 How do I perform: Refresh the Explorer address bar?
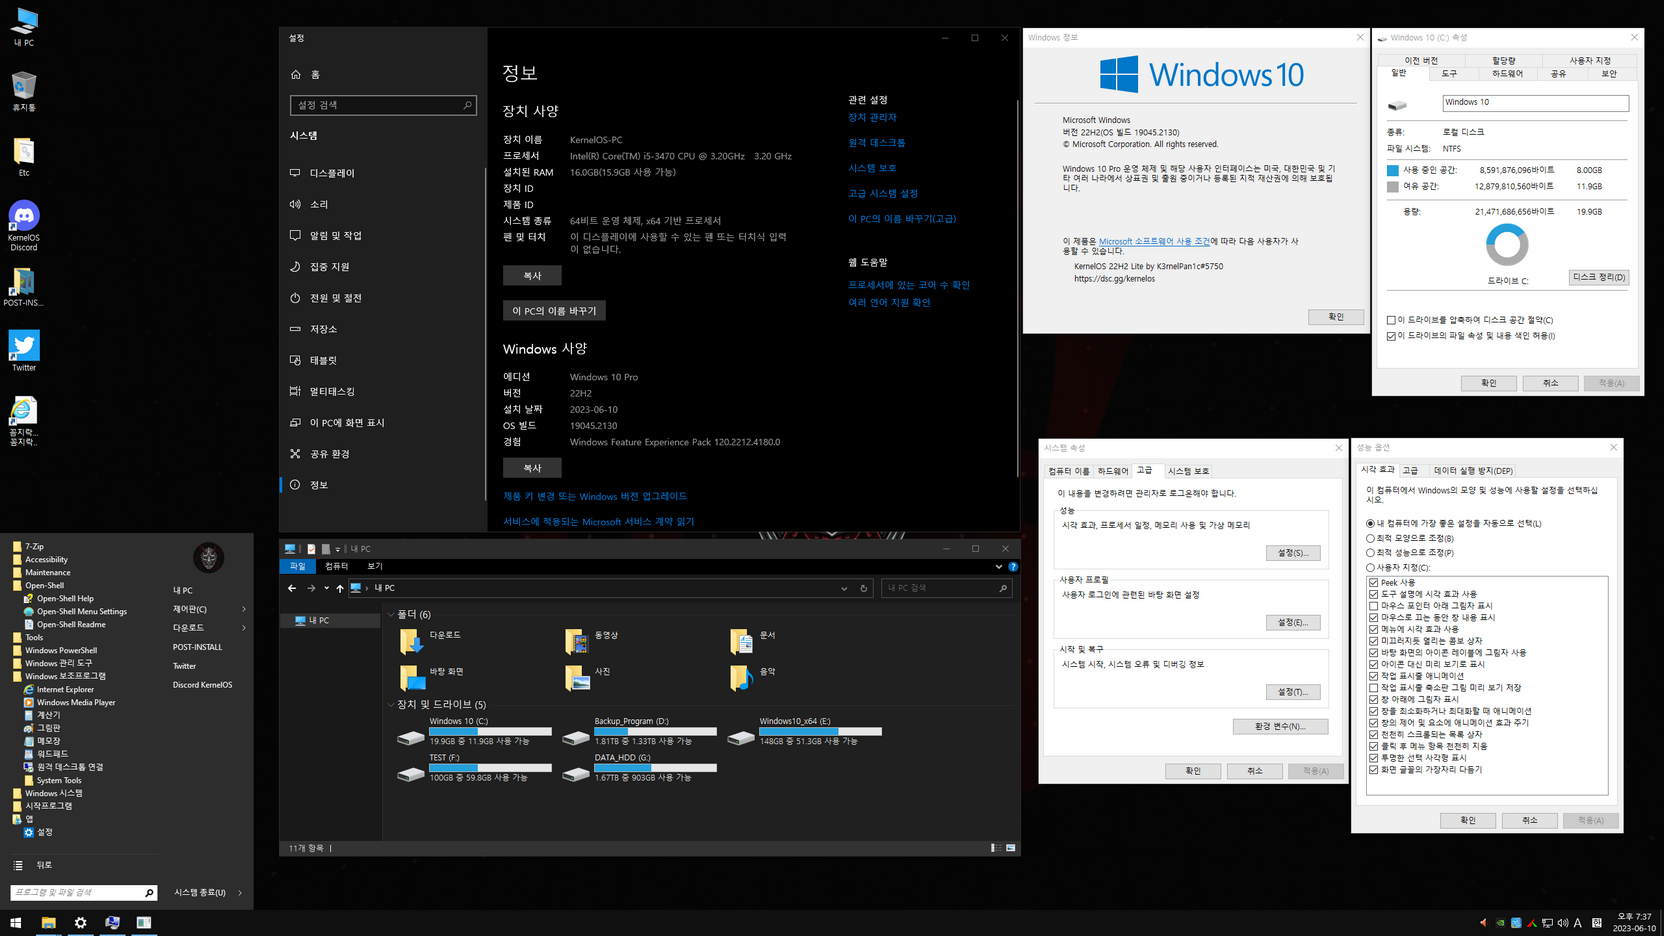[864, 588]
